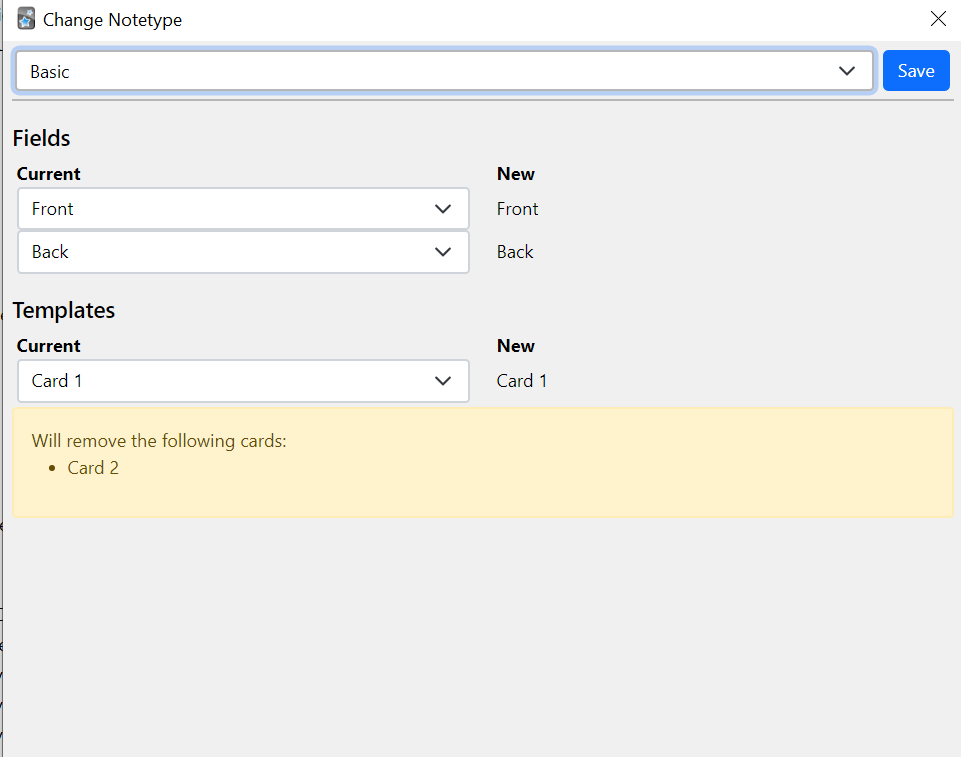Click the Change Notetype window title
The image size is (961, 757).
(x=112, y=19)
